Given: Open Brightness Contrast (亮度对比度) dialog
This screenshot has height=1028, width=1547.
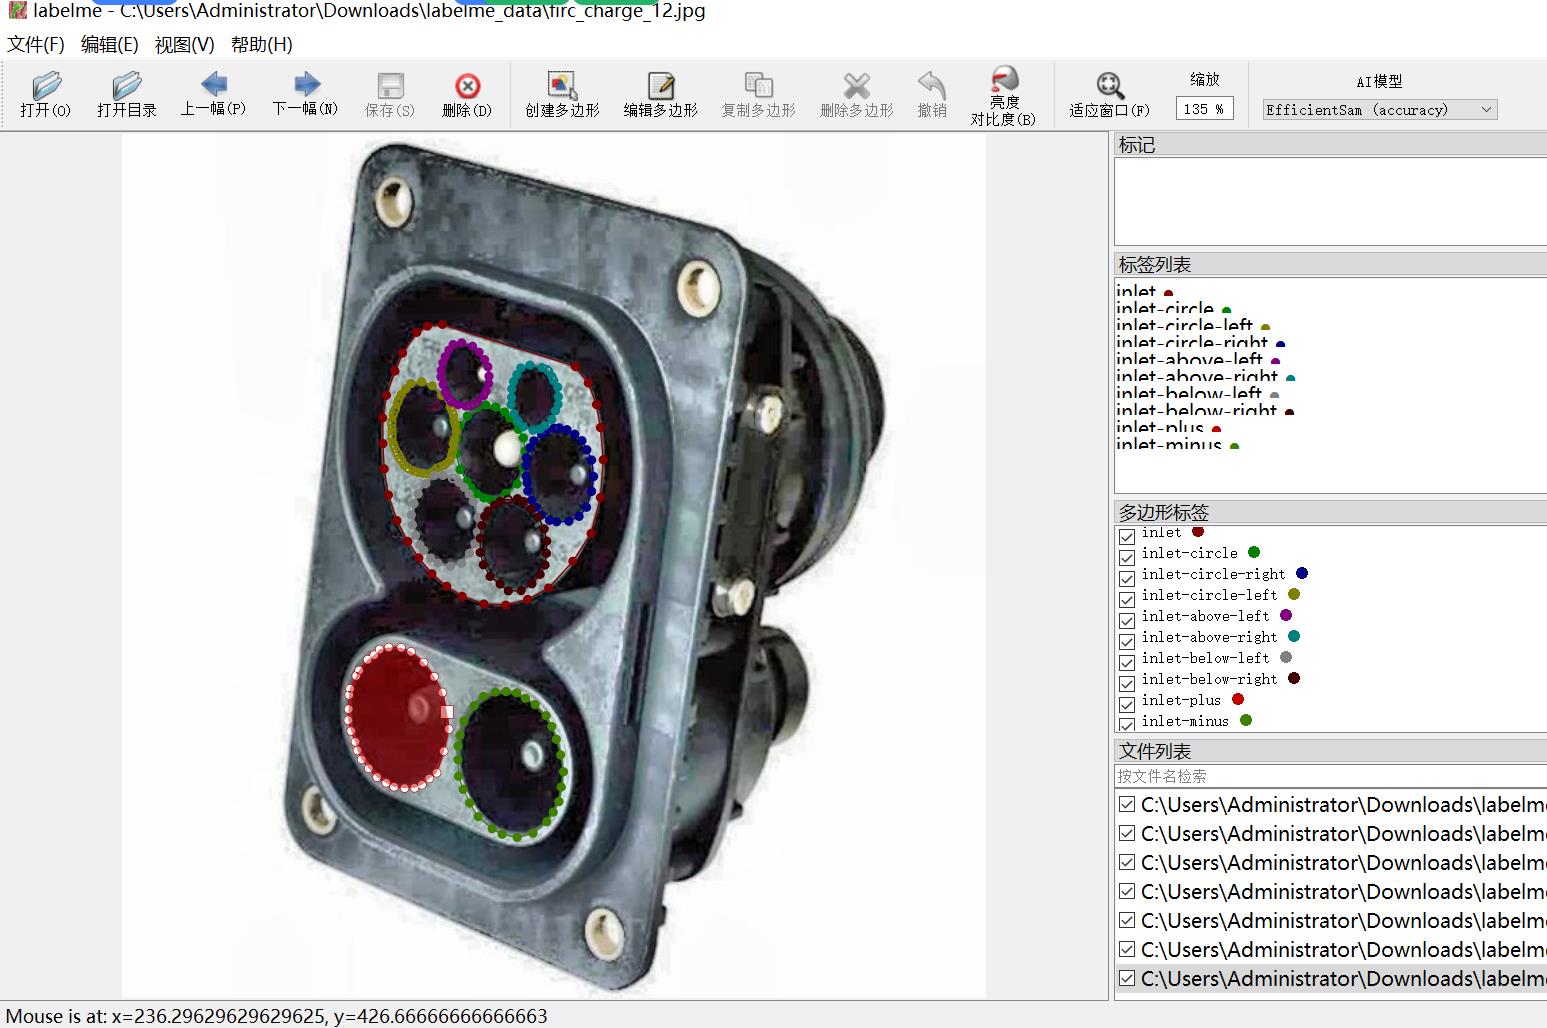Looking at the screenshot, I should (1003, 96).
